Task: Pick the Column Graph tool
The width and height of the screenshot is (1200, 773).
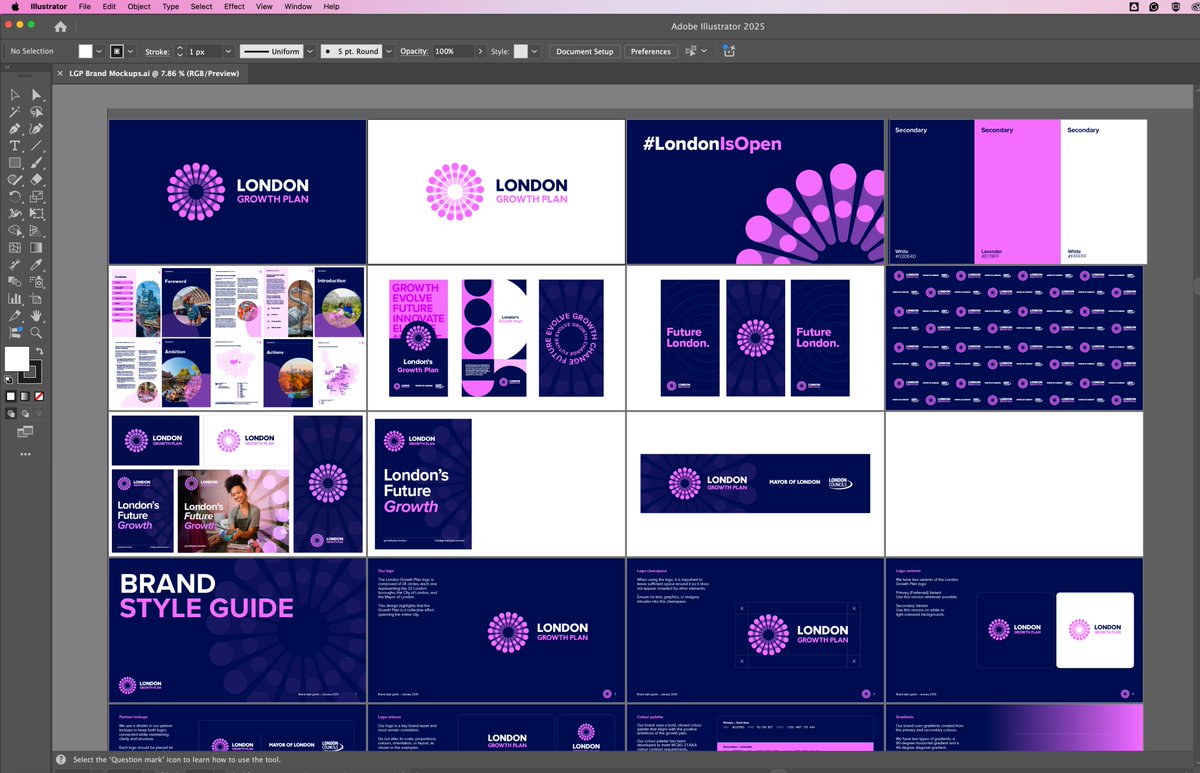Action: (x=15, y=298)
